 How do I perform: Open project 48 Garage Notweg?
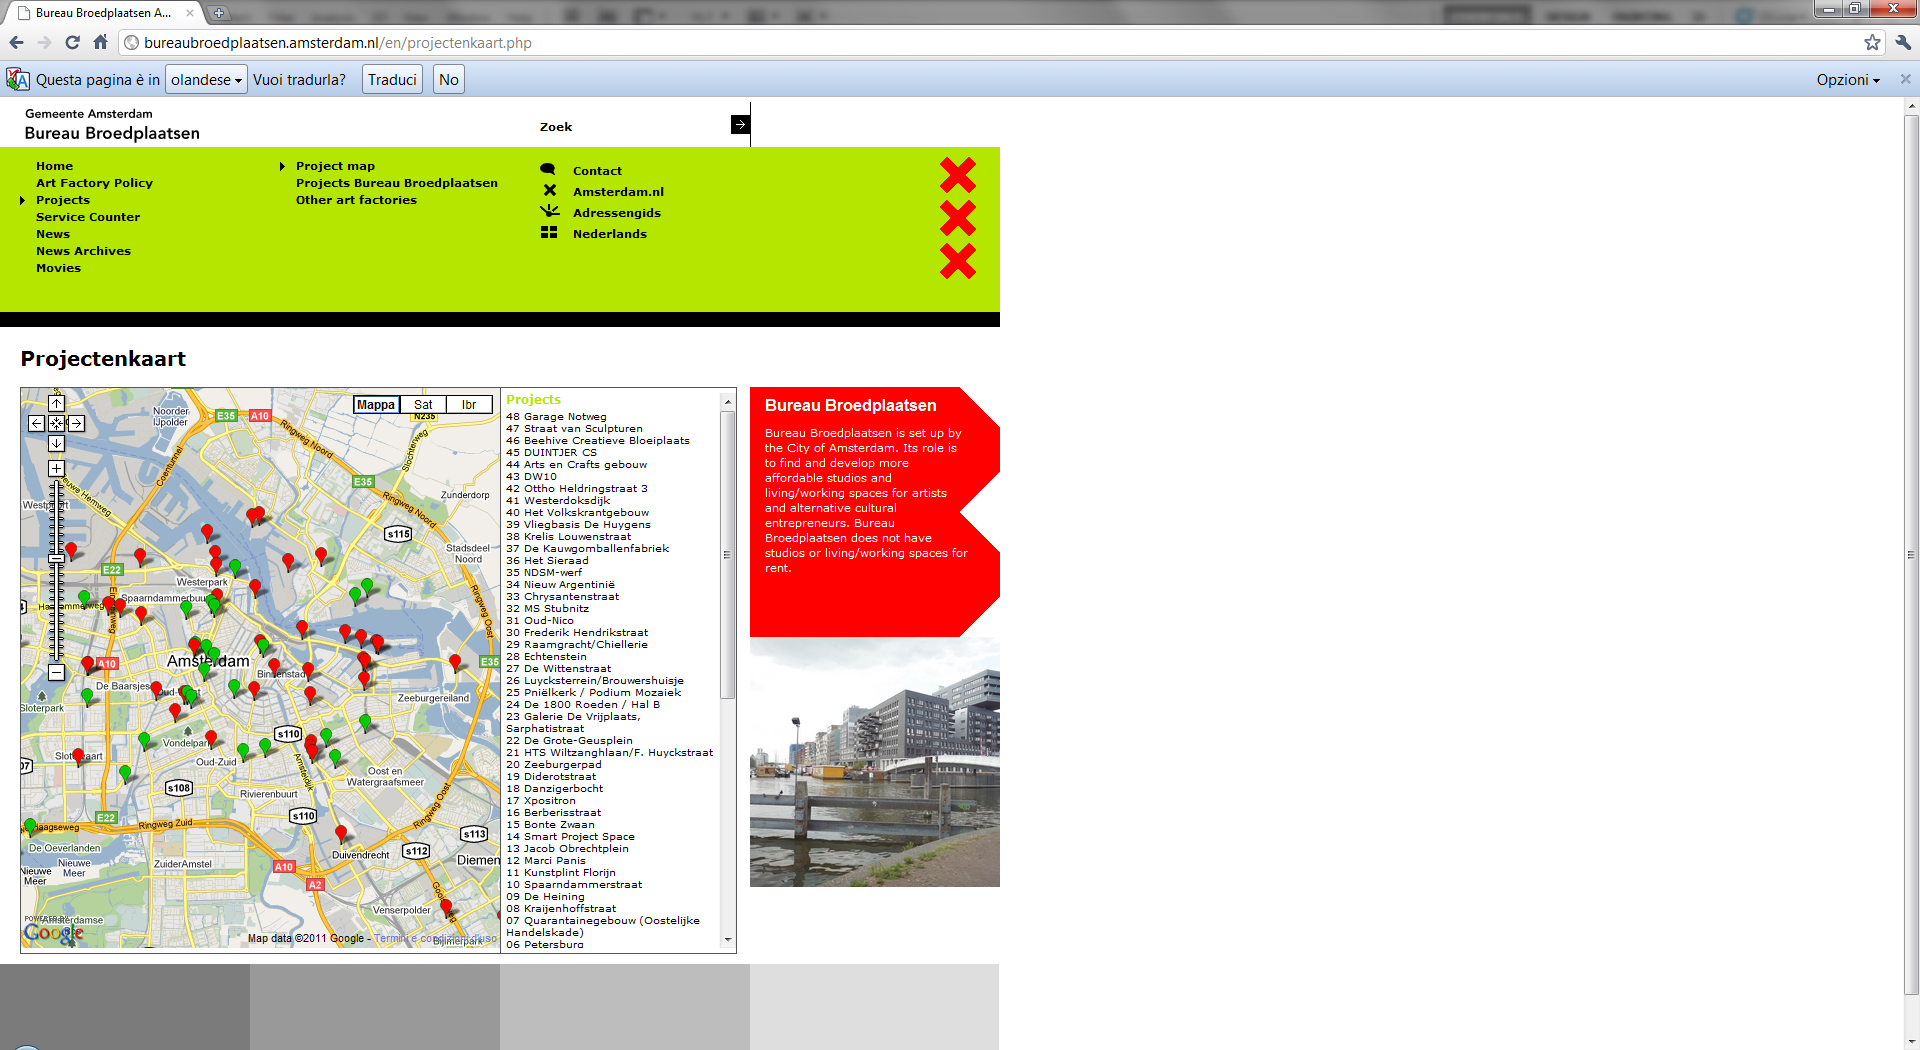pos(556,417)
